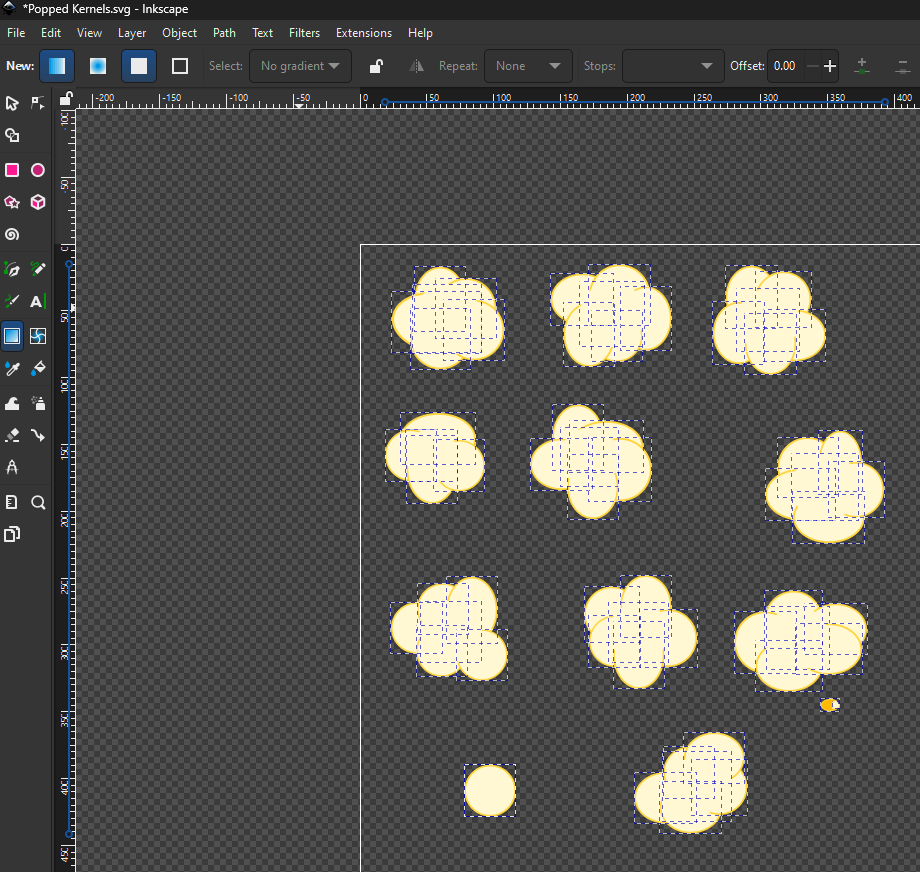Image resolution: width=920 pixels, height=872 pixels.
Task: Pick the Star and polygon tool
Action: click(12, 202)
